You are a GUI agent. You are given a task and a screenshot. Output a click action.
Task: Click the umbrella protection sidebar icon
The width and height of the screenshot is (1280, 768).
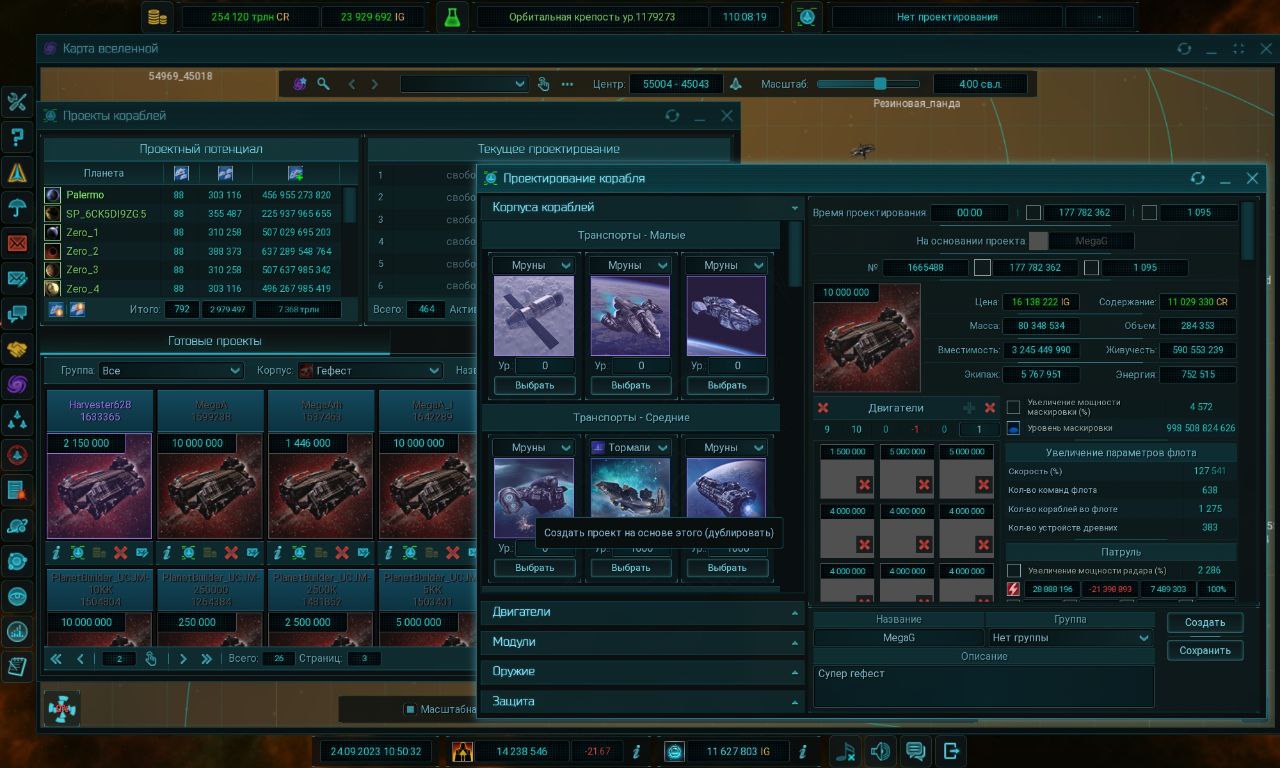coord(17,208)
